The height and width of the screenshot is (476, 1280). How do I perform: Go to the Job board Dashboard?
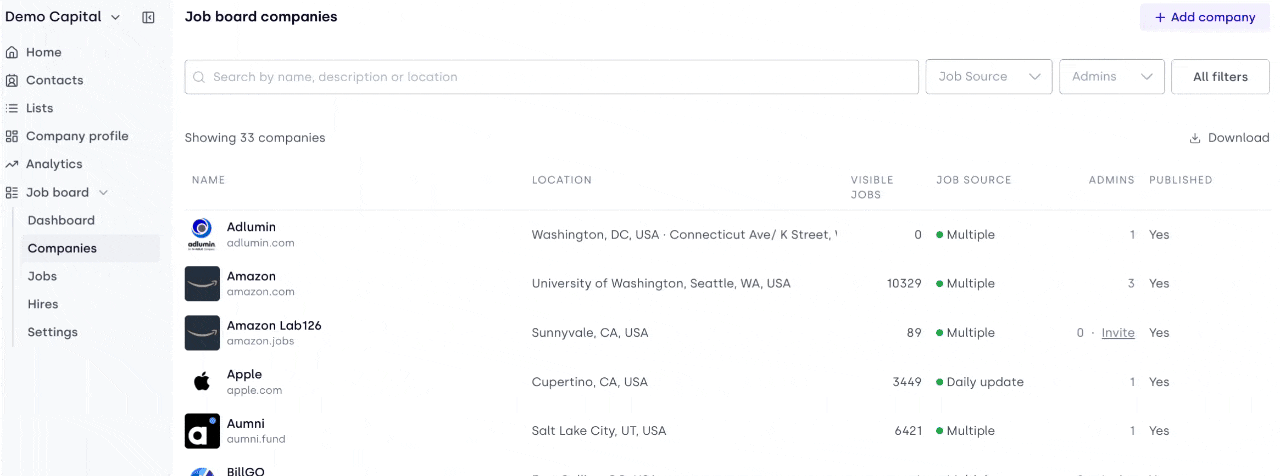point(61,220)
